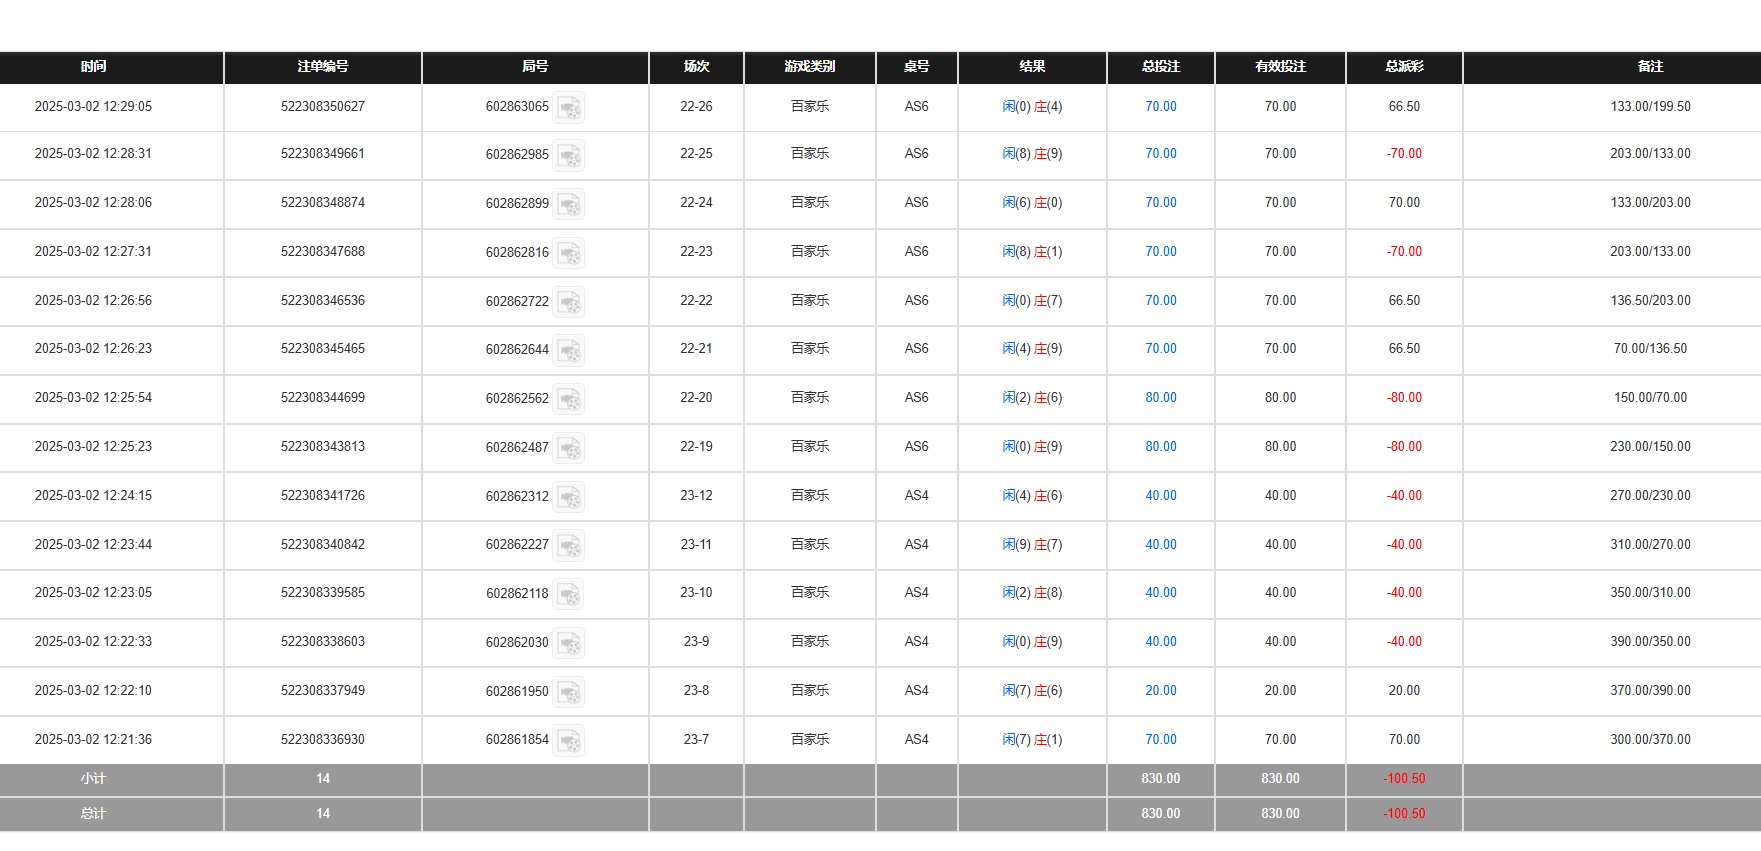
Task: Open video icon for round 602862722
Action: [x=569, y=302]
